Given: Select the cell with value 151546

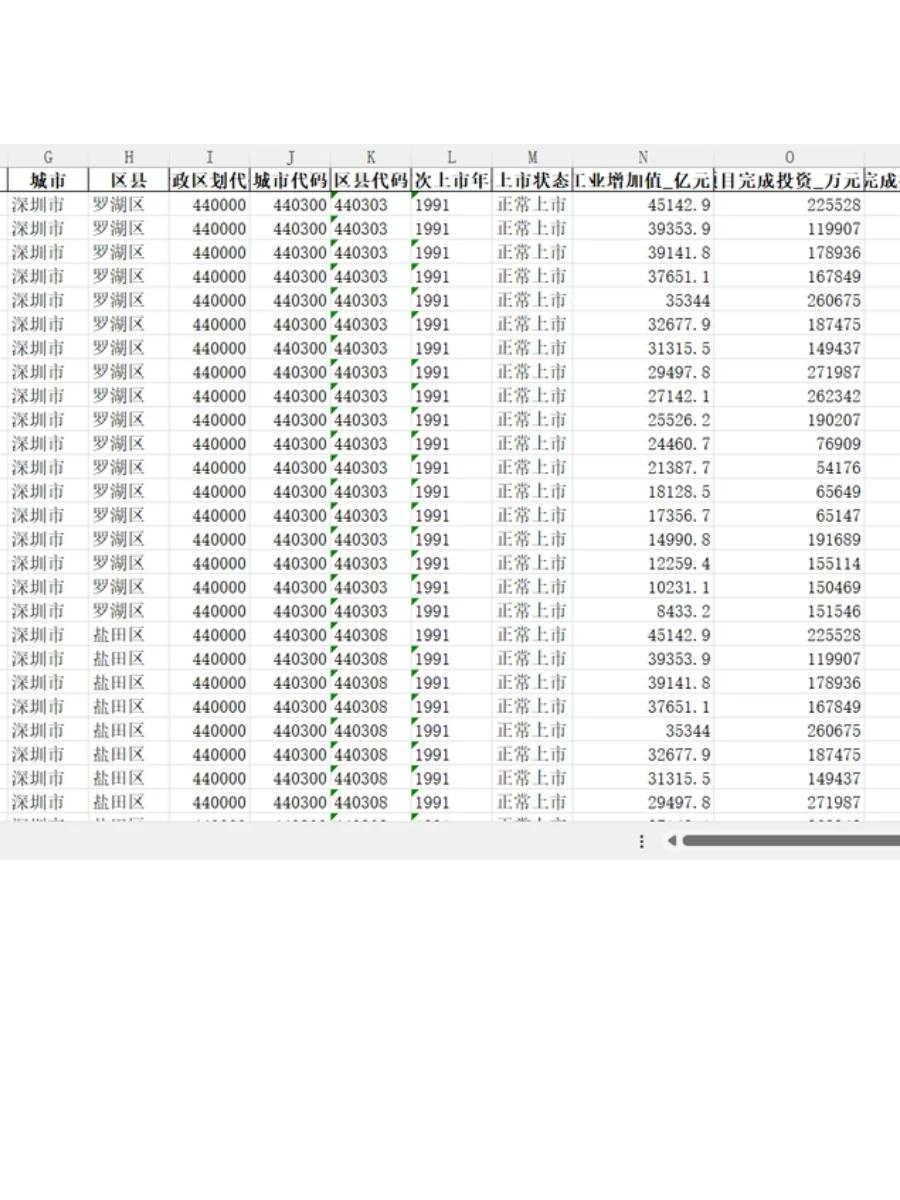Looking at the screenshot, I should click(790, 611).
